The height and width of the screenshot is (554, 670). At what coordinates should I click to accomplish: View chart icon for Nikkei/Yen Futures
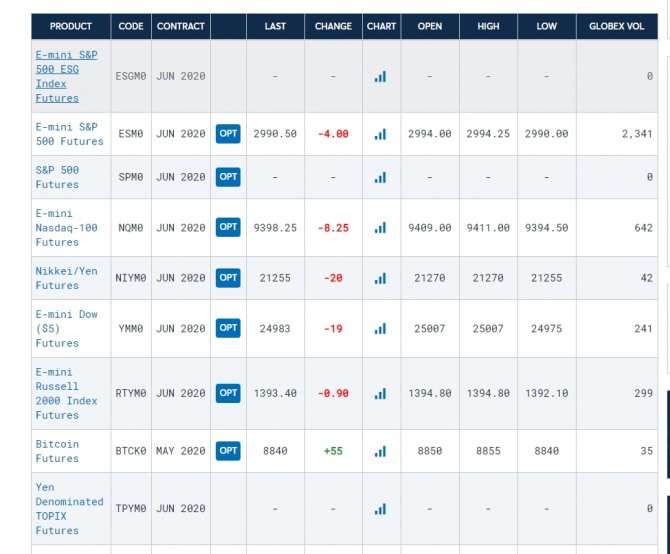pos(380,278)
